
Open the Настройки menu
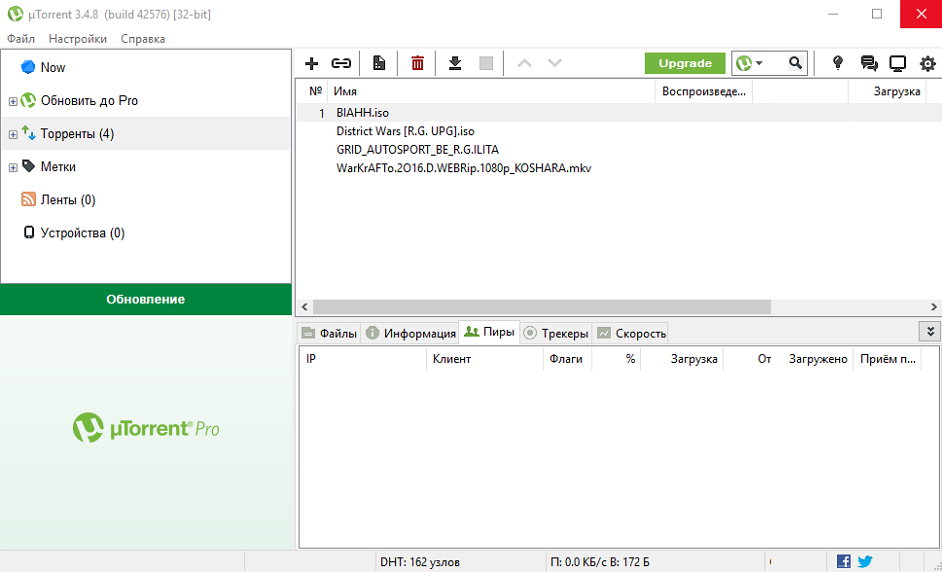(78, 39)
